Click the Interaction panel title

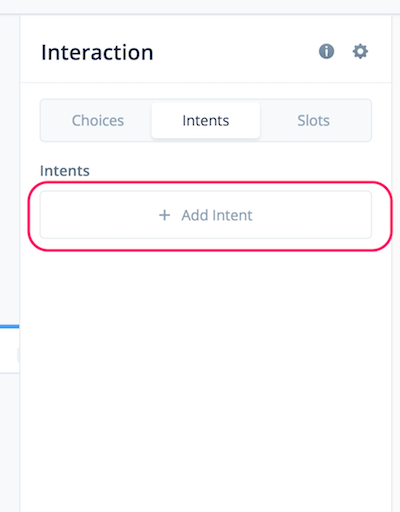pyautogui.click(x=97, y=52)
